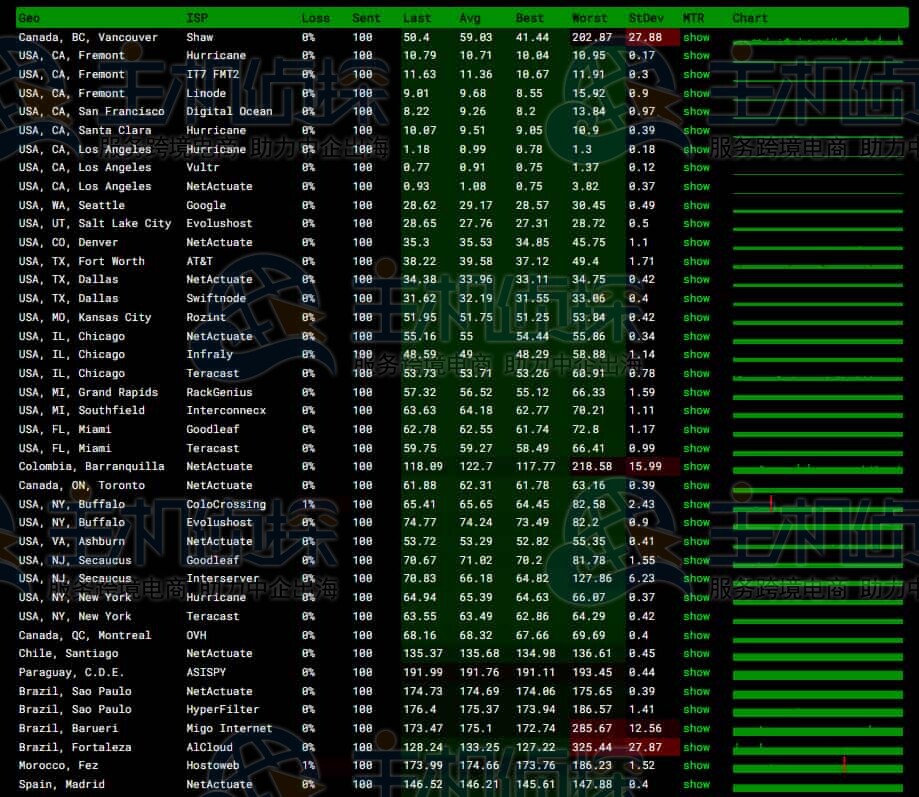
Task: Show MTR for Montreal OVH row
Action: 696,635
